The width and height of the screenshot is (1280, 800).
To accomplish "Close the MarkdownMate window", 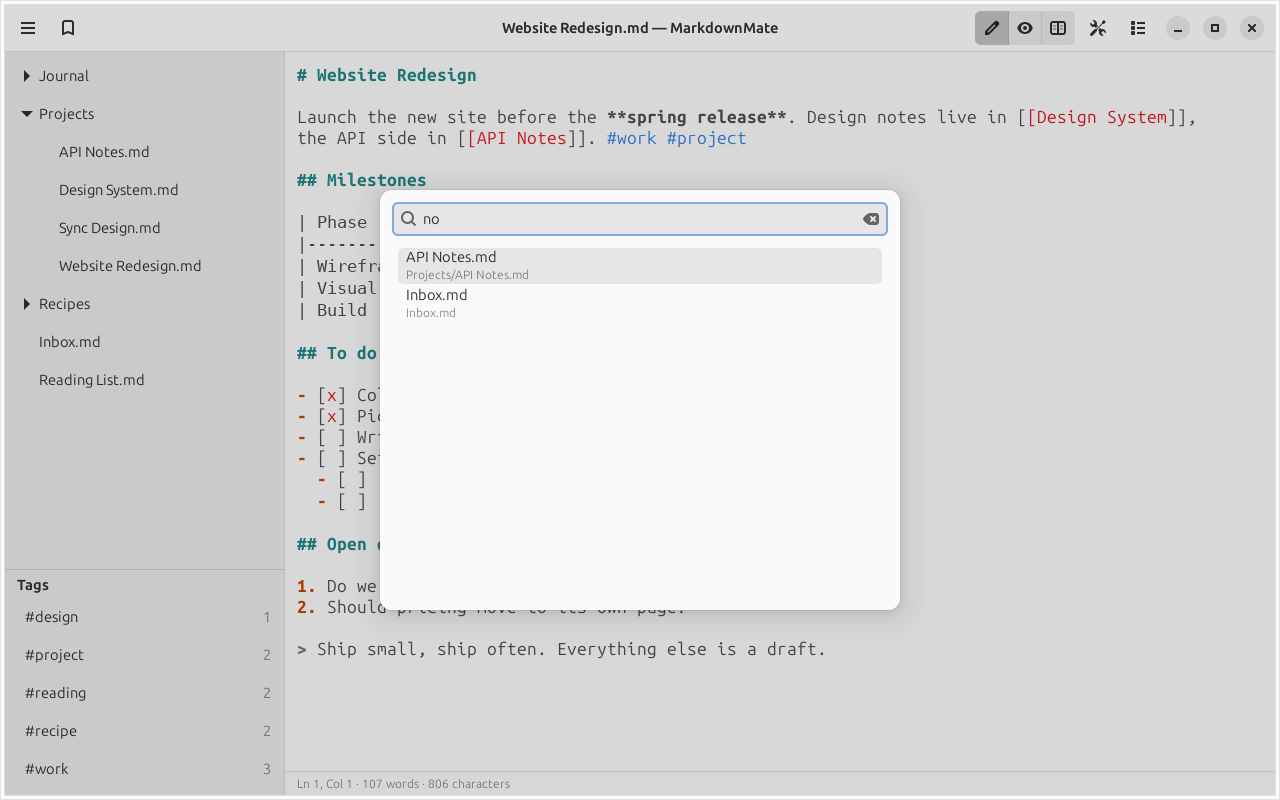I will click(1252, 28).
